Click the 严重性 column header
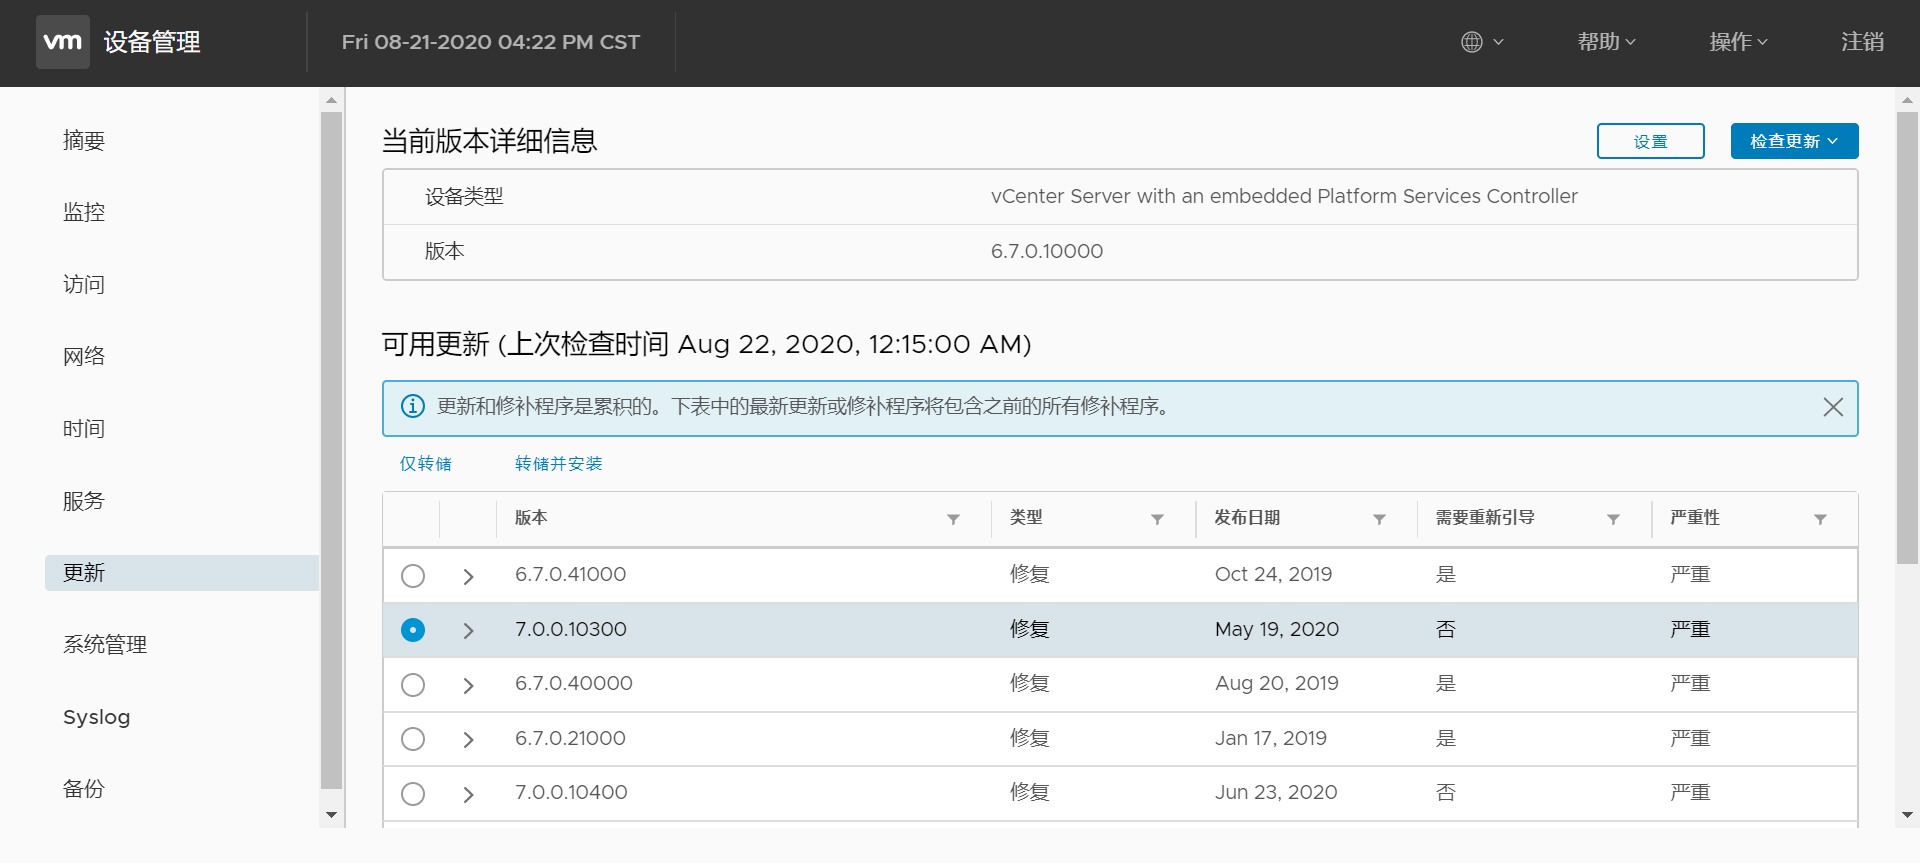Screen dimensions: 1920x863 tap(1695, 518)
